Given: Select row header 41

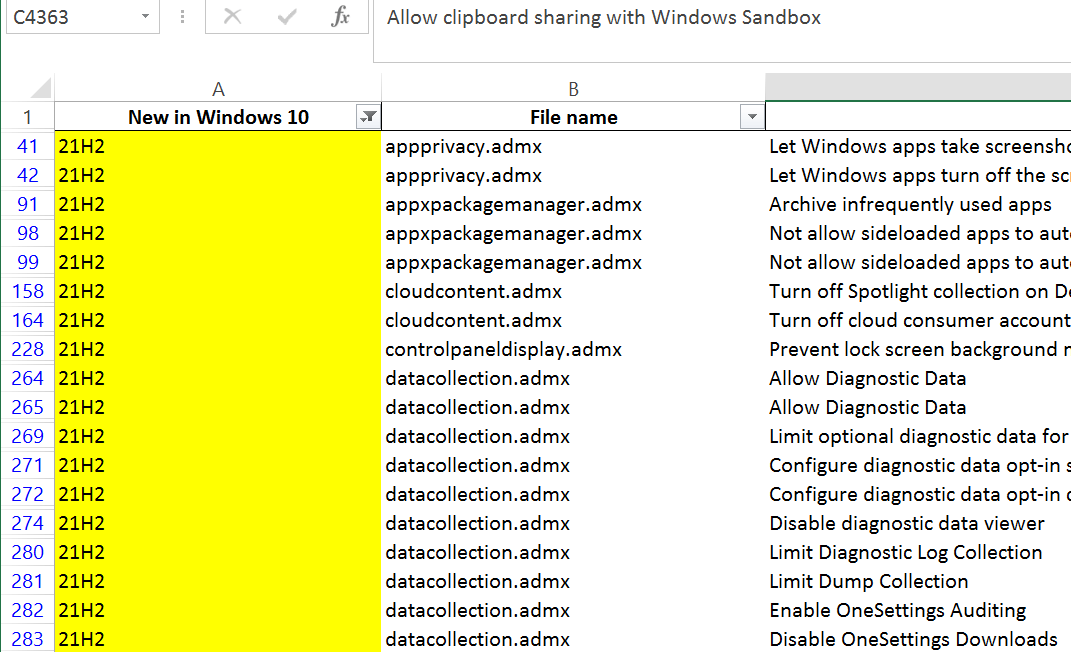Looking at the screenshot, I should pyautogui.click(x=27, y=146).
